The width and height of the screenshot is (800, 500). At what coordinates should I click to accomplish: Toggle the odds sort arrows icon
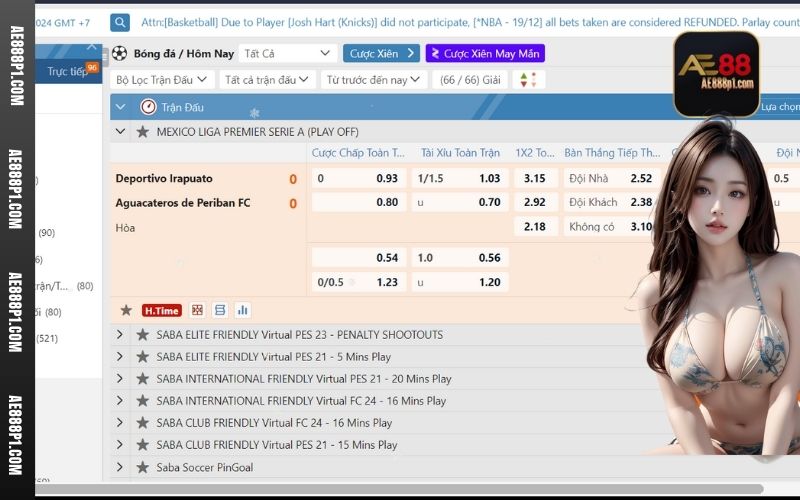pos(528,80)
